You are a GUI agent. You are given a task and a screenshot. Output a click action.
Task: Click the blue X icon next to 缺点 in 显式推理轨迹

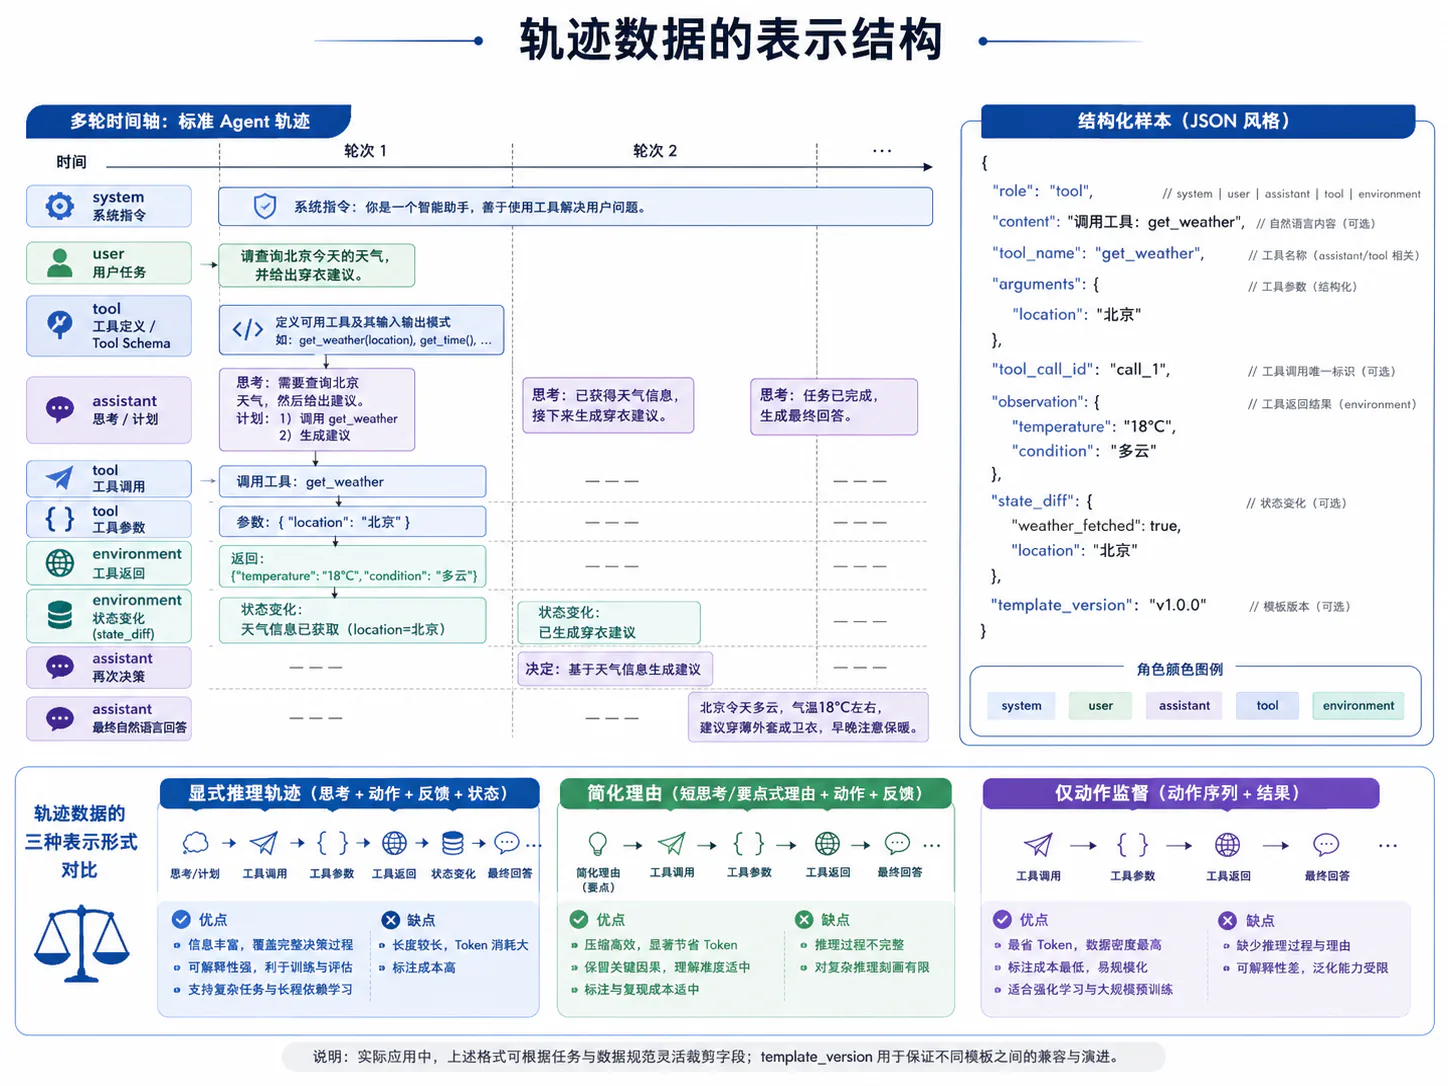pos(390,920)
